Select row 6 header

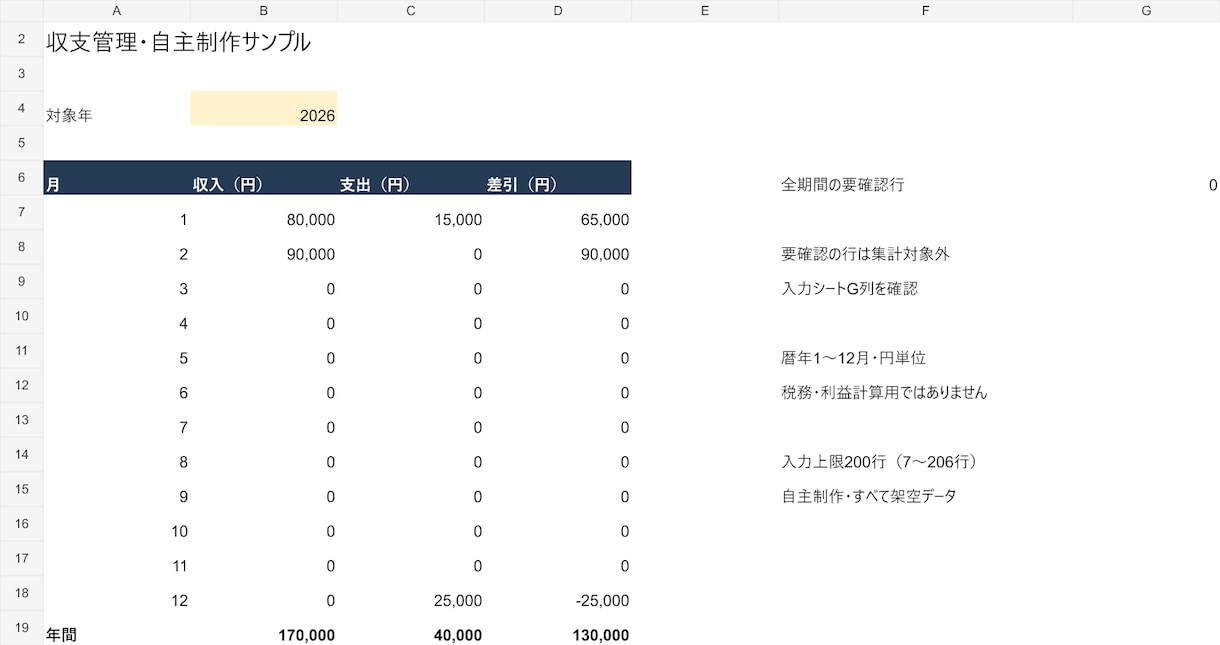tap(21, 177)
